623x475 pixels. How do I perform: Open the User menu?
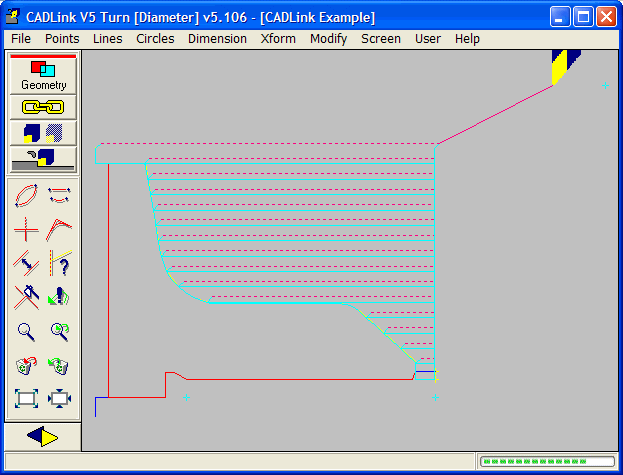[428, 39]
